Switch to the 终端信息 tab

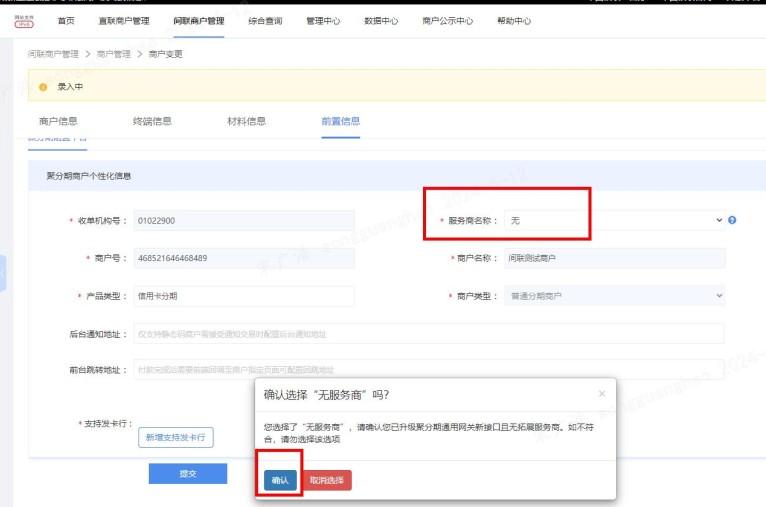pos(152,121)
